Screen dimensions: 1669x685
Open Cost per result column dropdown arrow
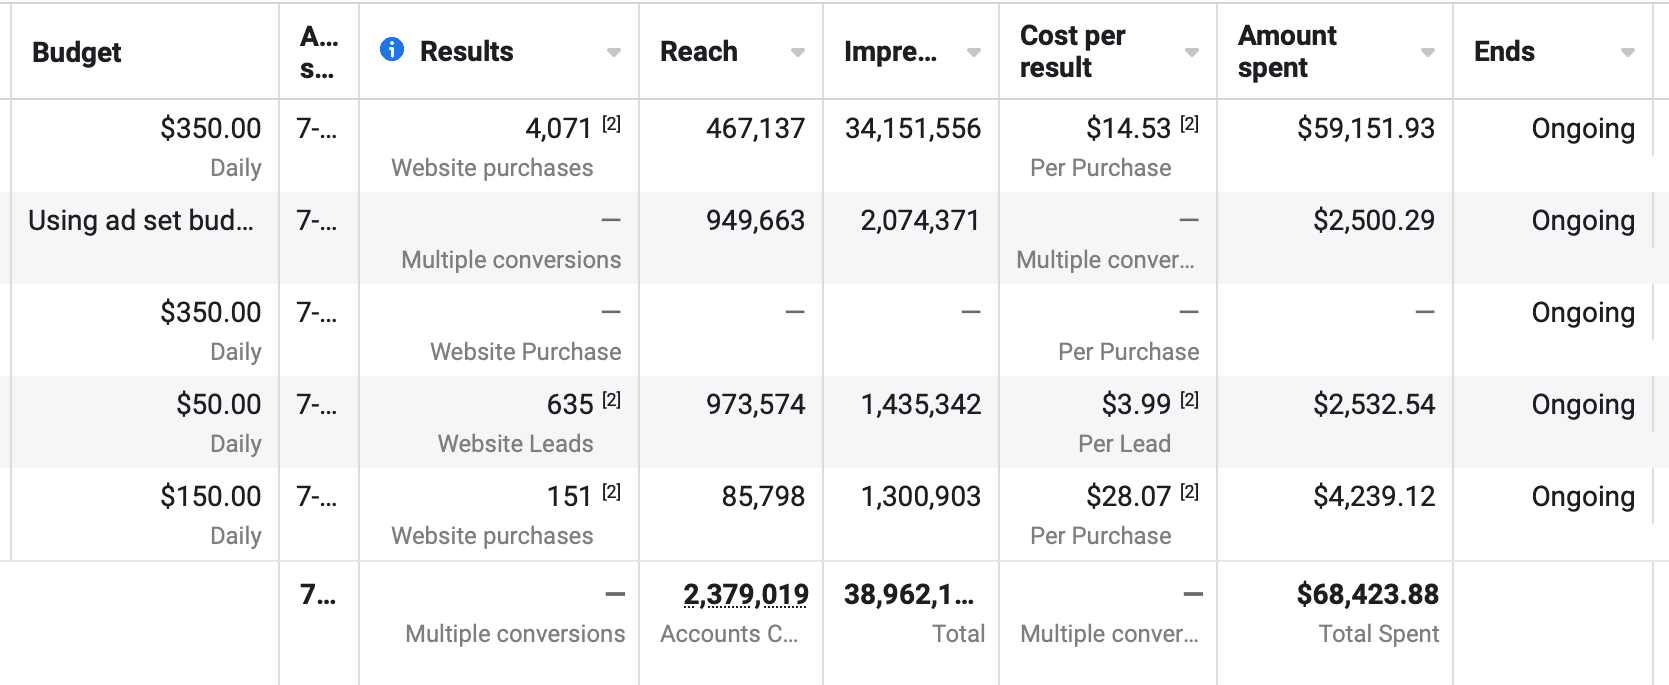point(1192,52)
